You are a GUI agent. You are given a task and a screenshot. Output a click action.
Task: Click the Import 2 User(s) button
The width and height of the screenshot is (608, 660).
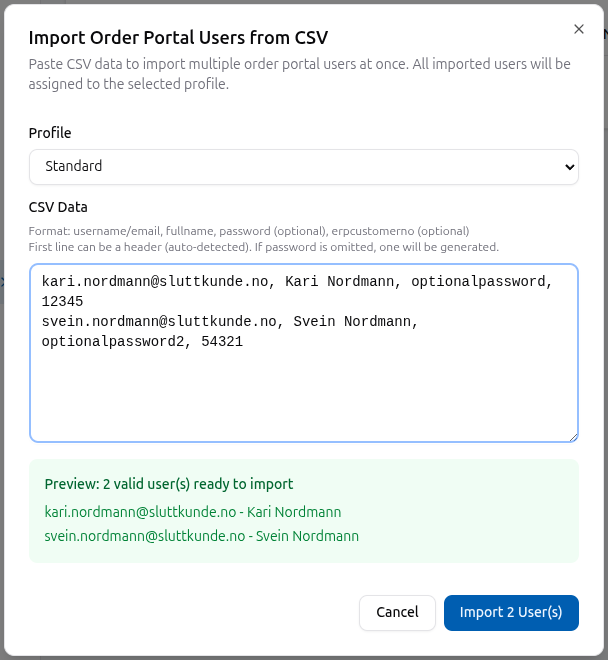511,612
